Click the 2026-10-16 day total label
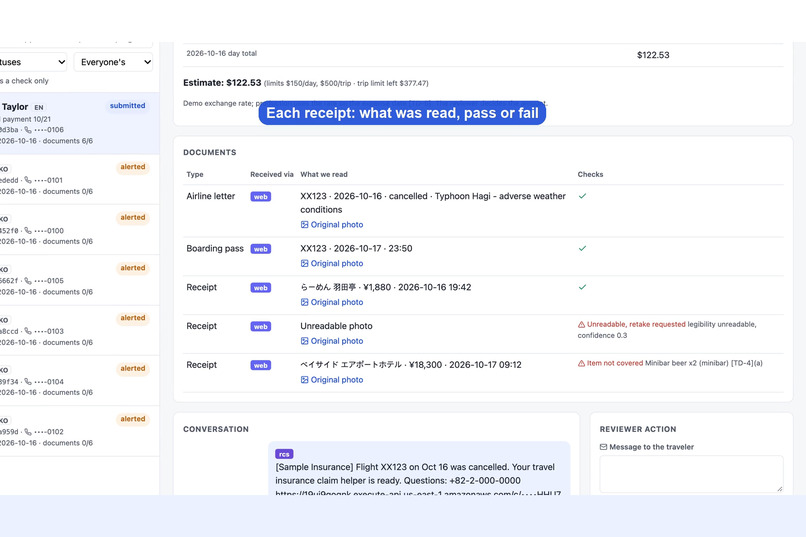 point(222,53)
